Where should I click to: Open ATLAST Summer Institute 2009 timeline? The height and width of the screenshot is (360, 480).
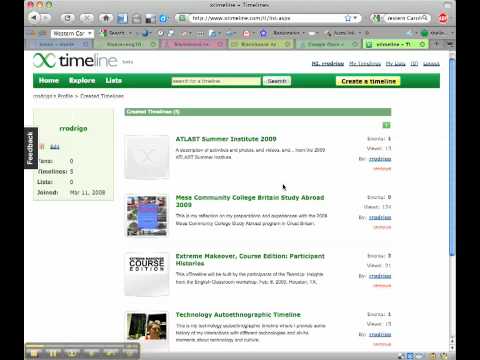[x=226, y=139]
